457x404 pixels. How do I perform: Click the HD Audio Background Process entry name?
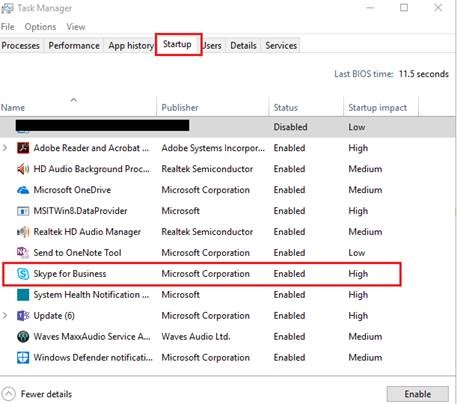[92, 169]
